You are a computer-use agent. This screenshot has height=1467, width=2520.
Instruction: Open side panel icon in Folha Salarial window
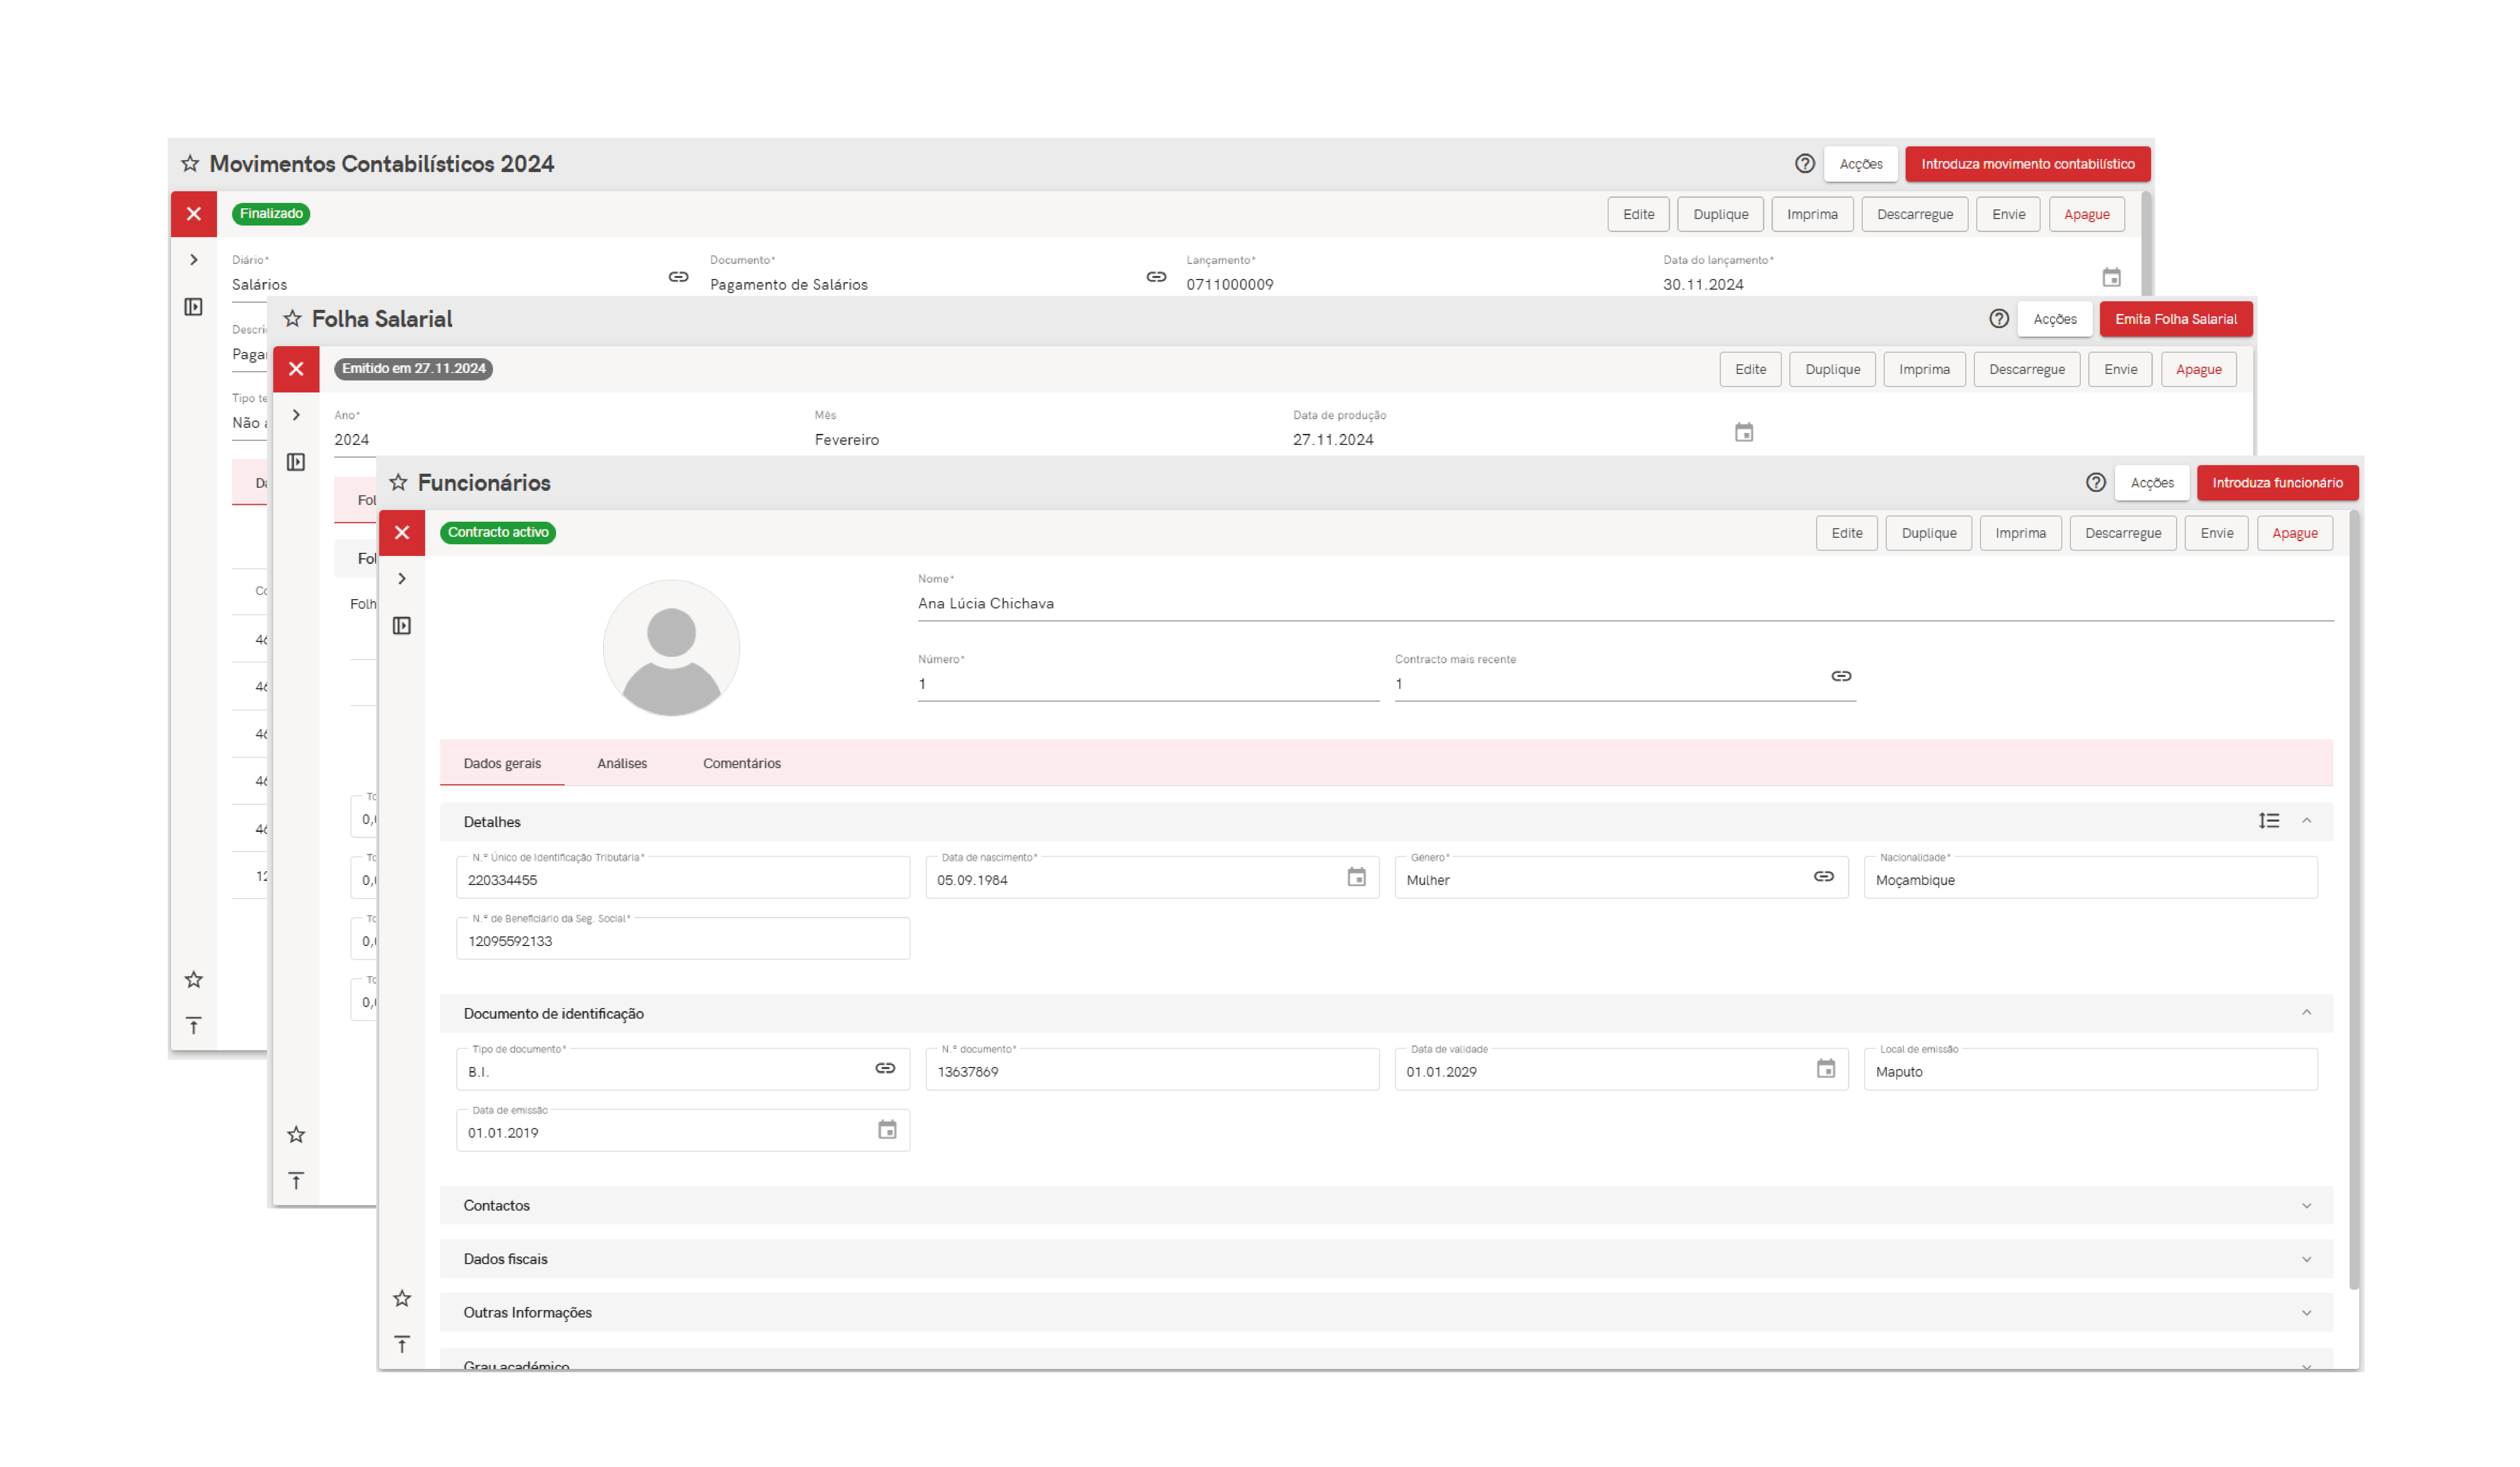296,462
